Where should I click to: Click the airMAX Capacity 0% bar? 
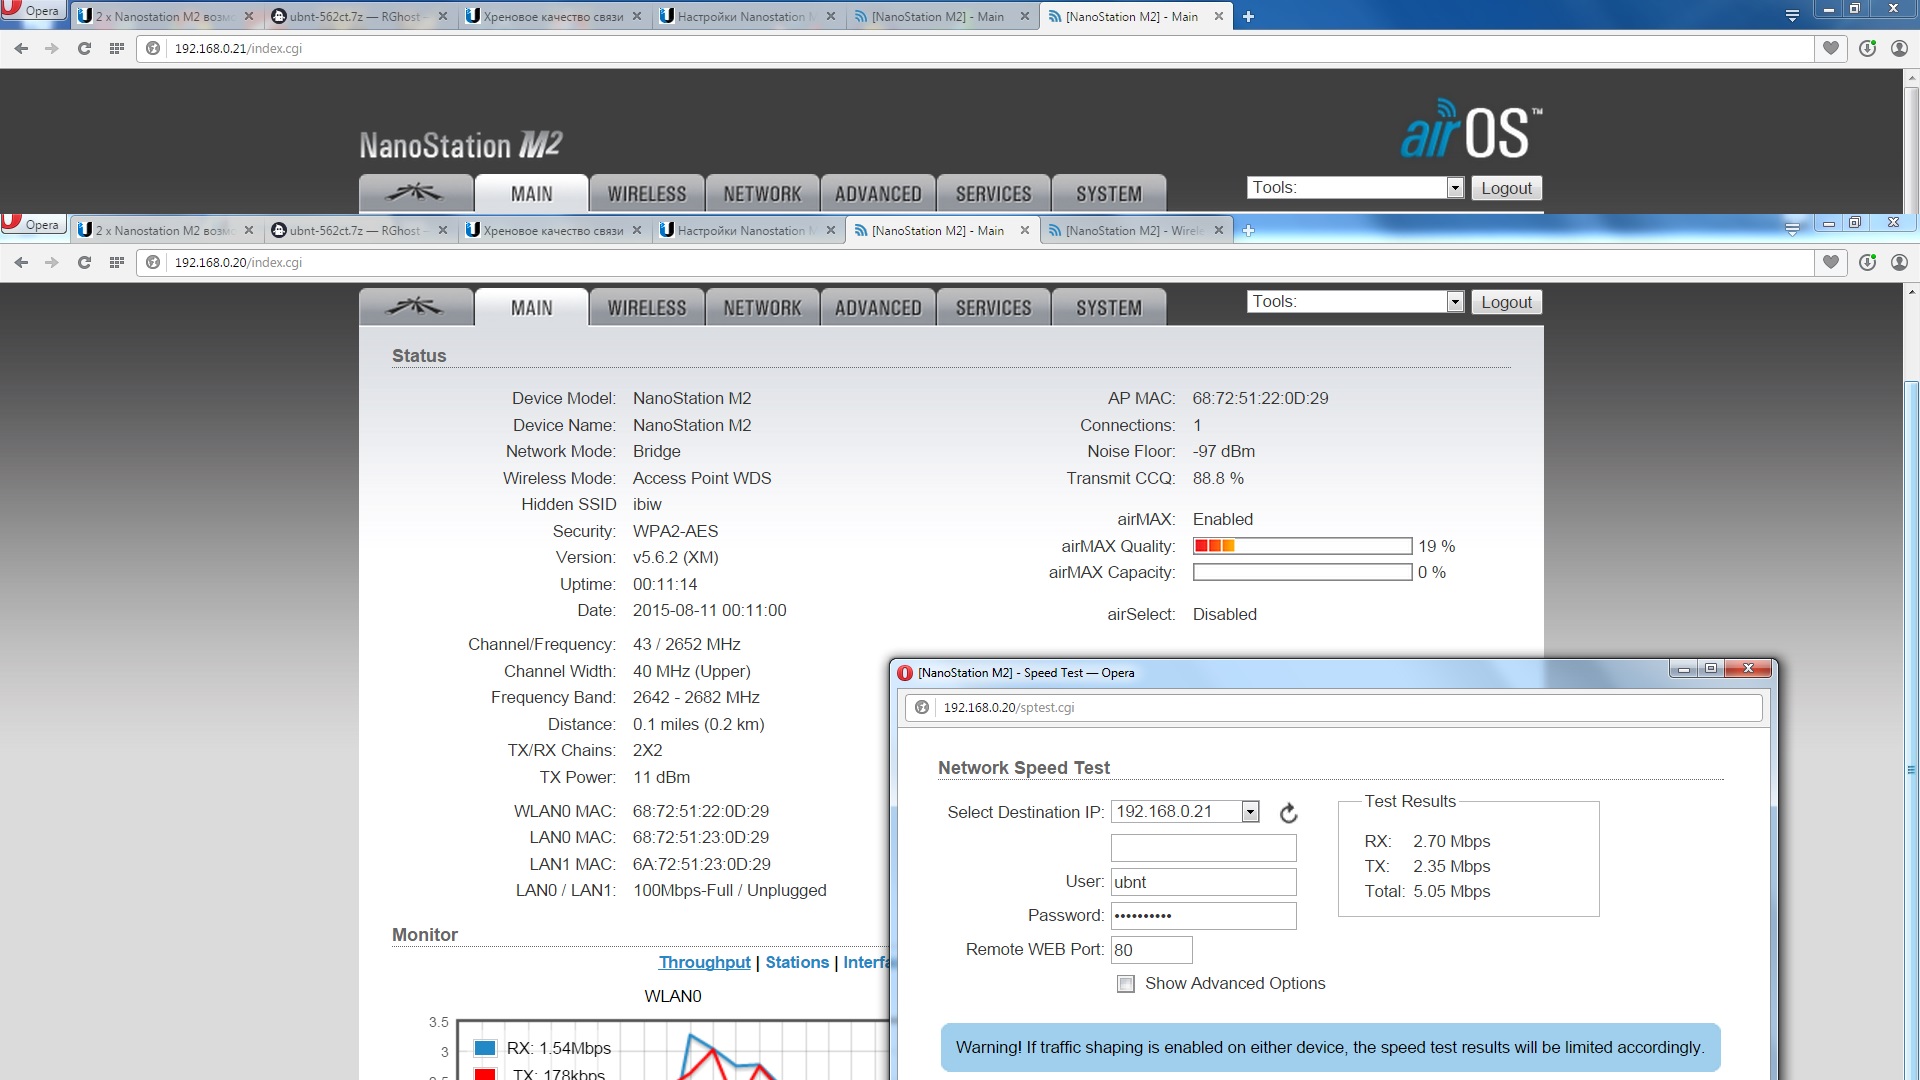coord(1302,572)
